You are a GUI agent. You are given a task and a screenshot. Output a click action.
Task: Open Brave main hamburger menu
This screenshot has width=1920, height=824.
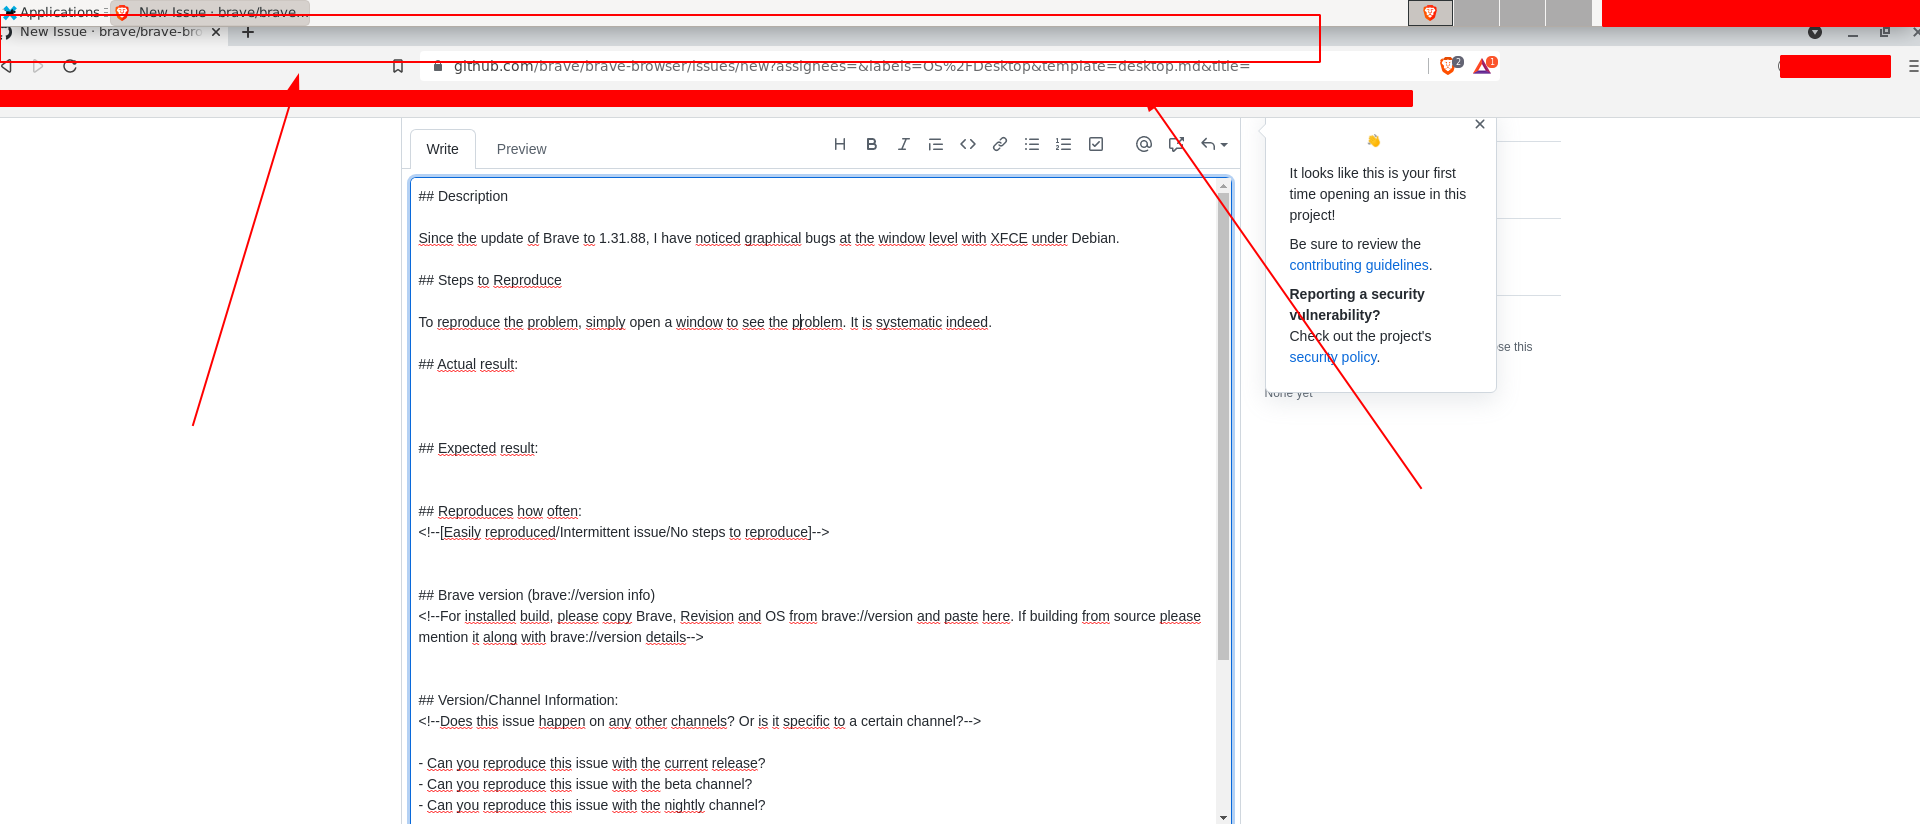[x=1913, y=66]
